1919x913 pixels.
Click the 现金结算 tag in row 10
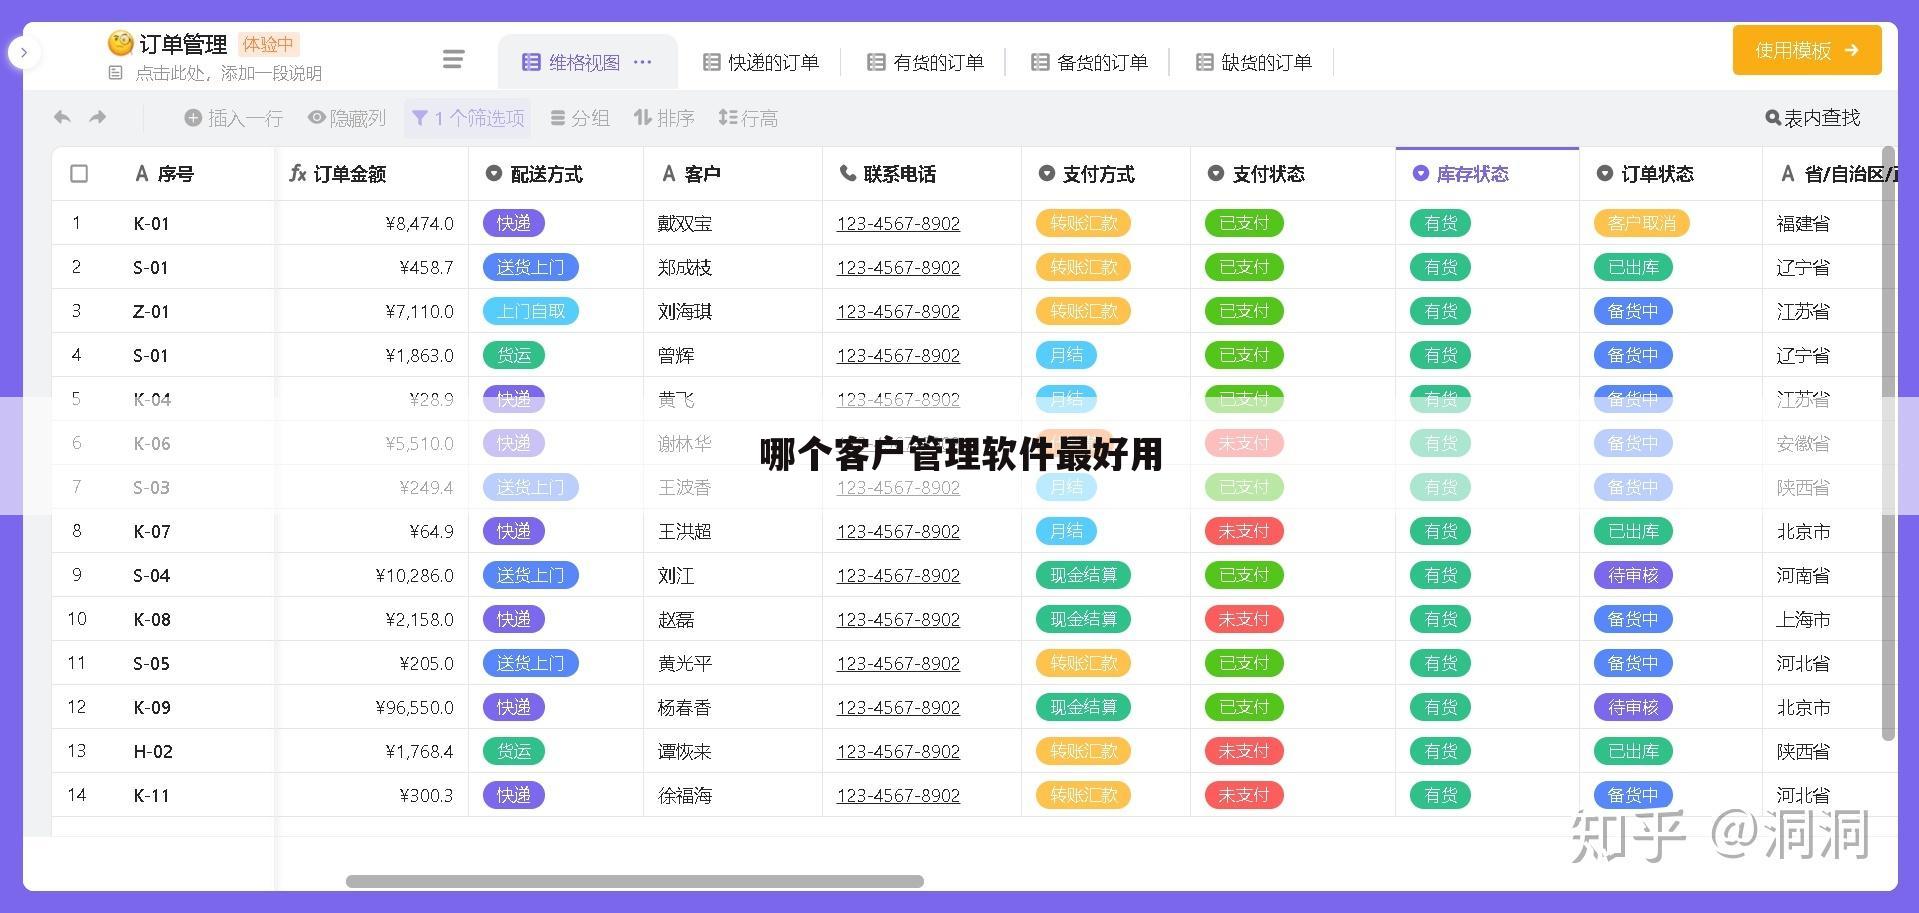1084,619
